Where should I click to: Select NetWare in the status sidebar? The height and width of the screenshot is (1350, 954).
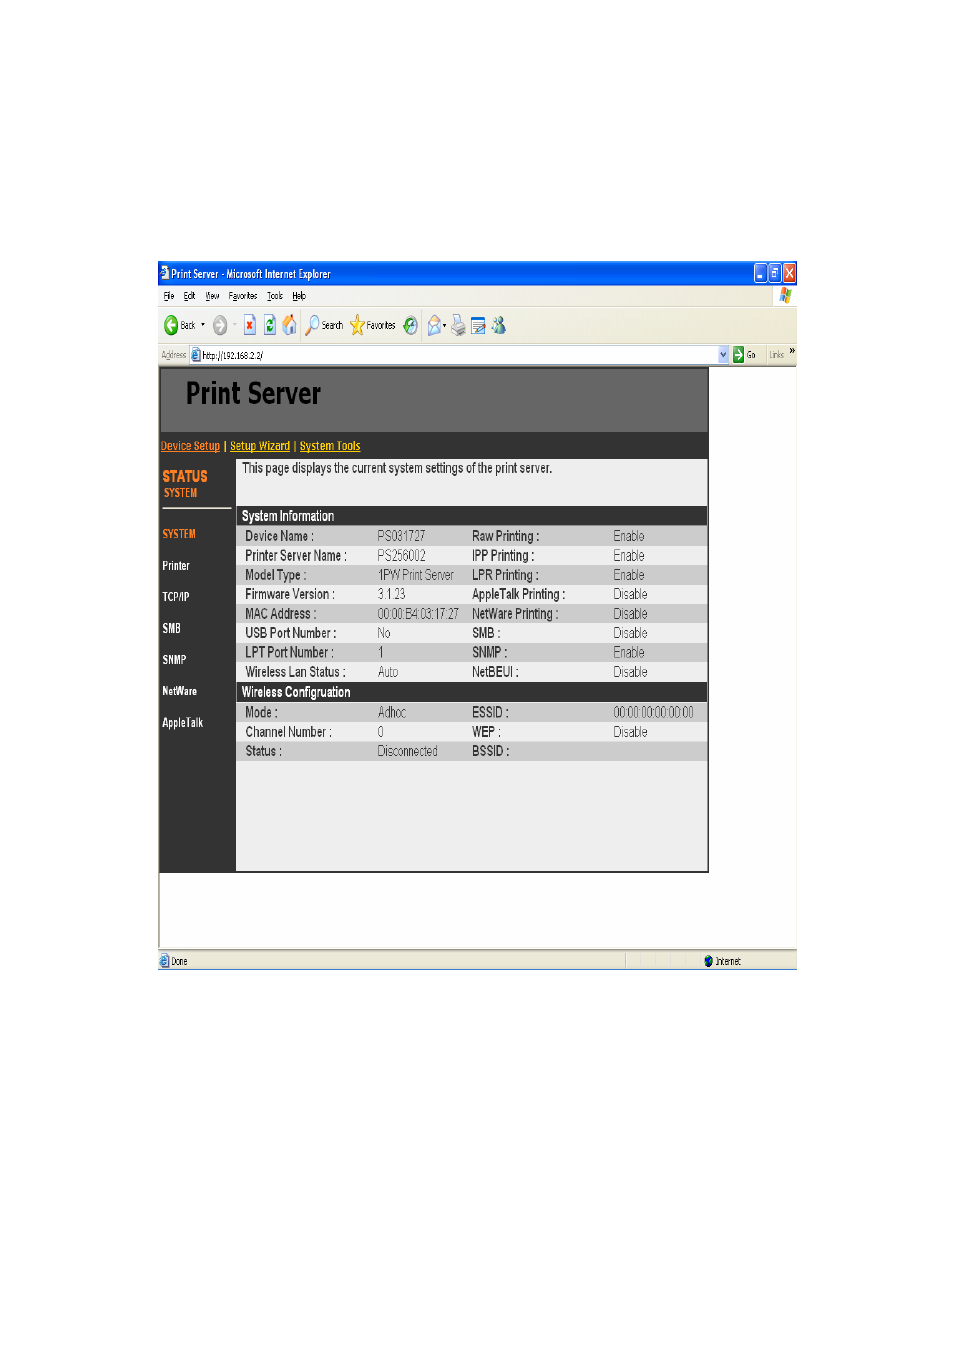pos(180,691)
